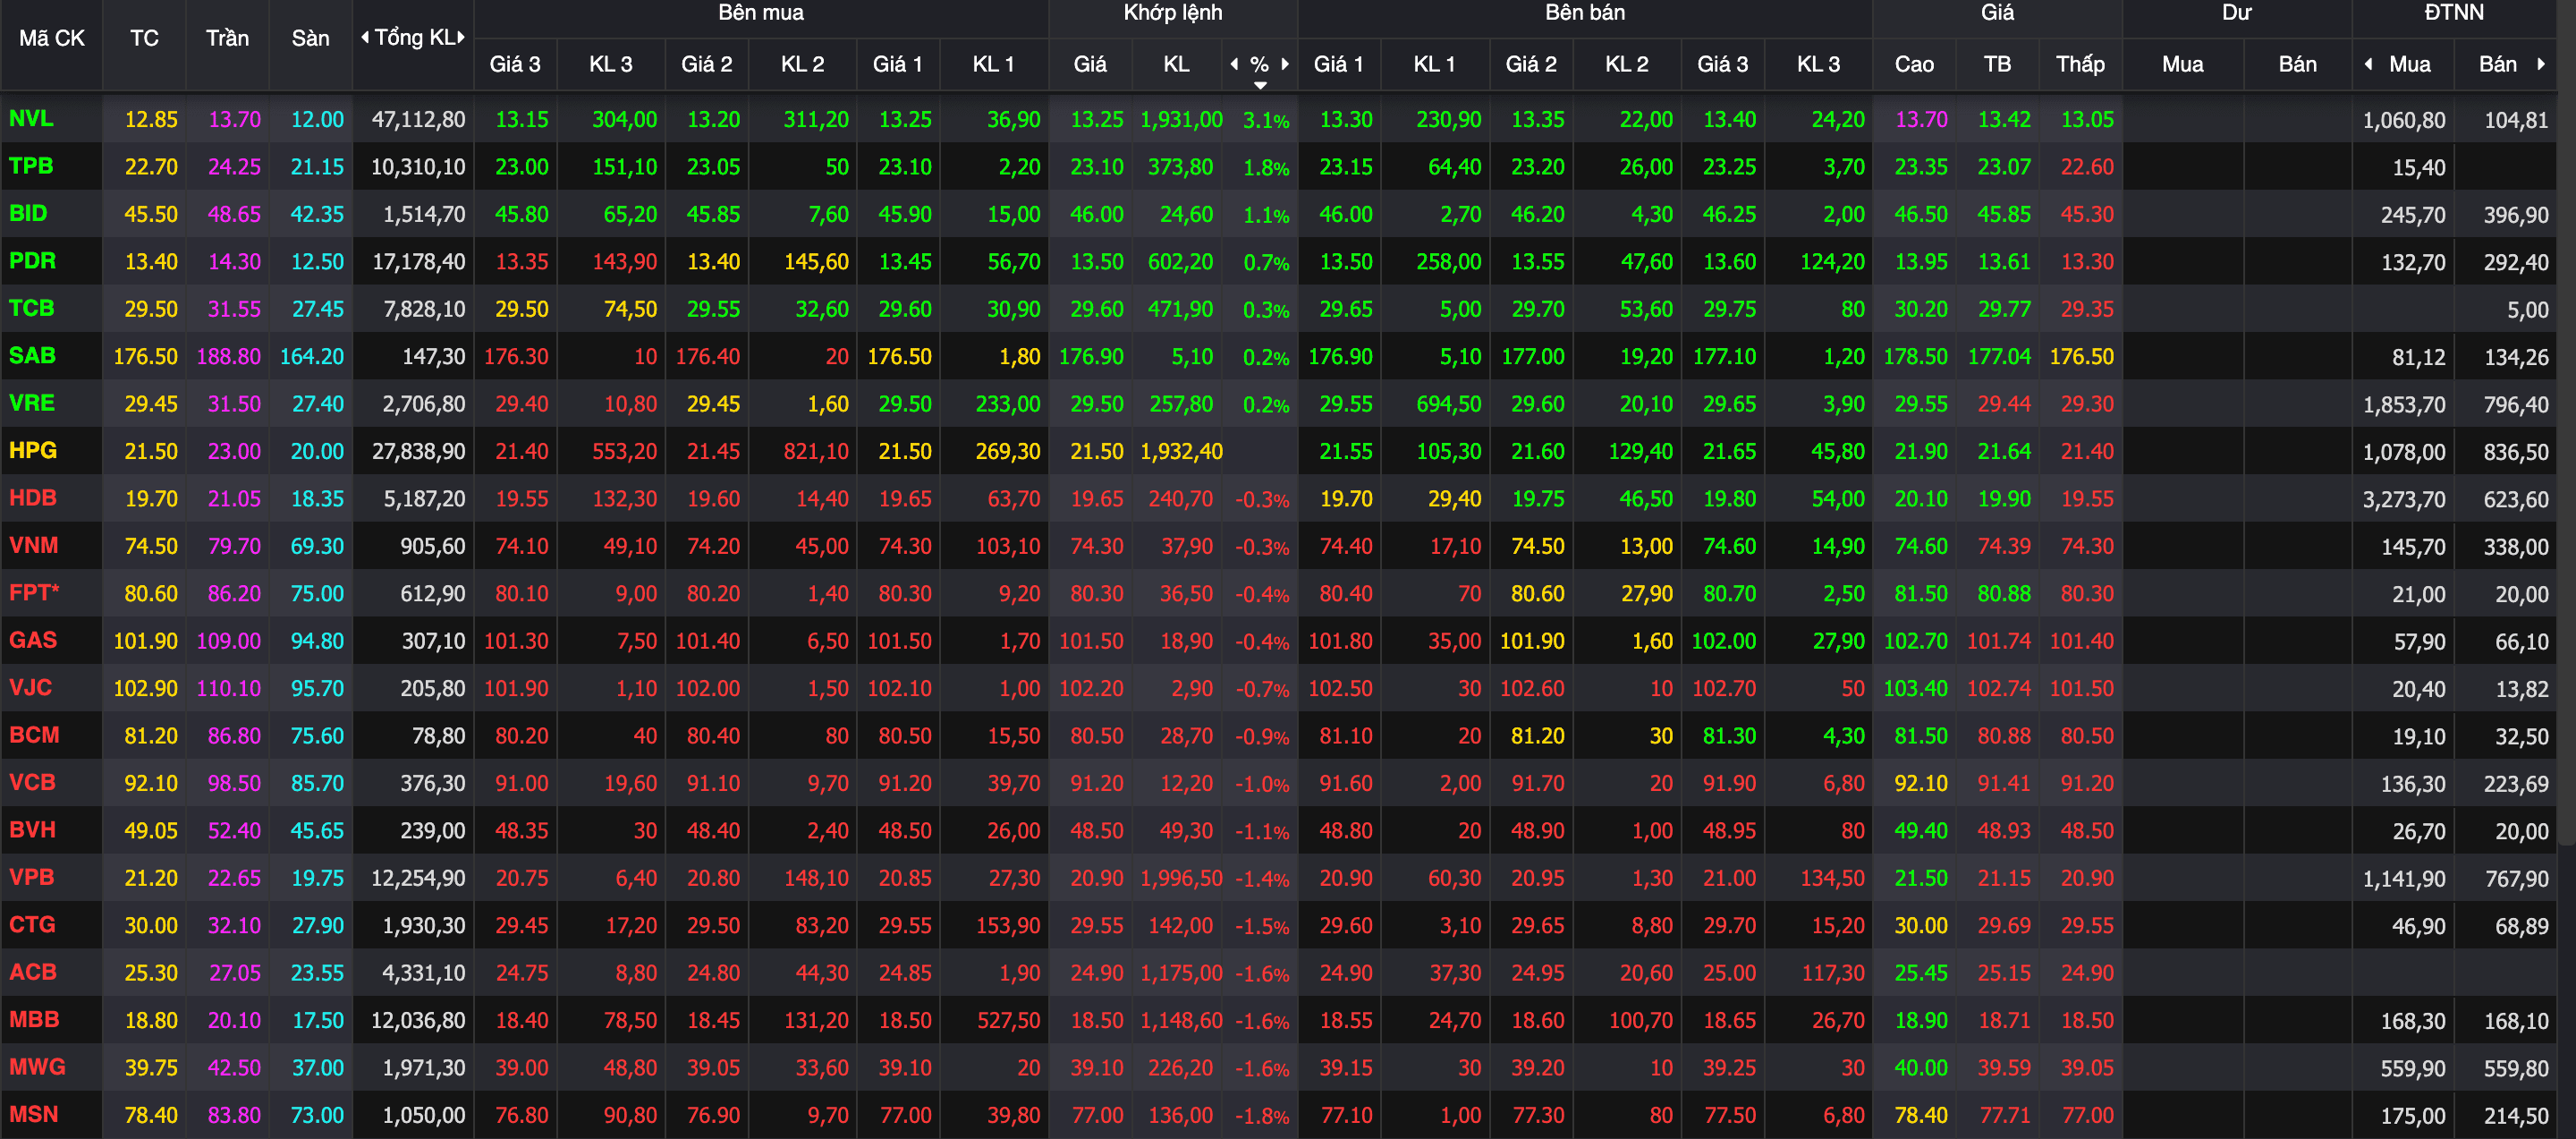Click GAS matched price 101.50 in Khớp lệnh
Screen dimensions: 2576x1139
point(1091,641)
